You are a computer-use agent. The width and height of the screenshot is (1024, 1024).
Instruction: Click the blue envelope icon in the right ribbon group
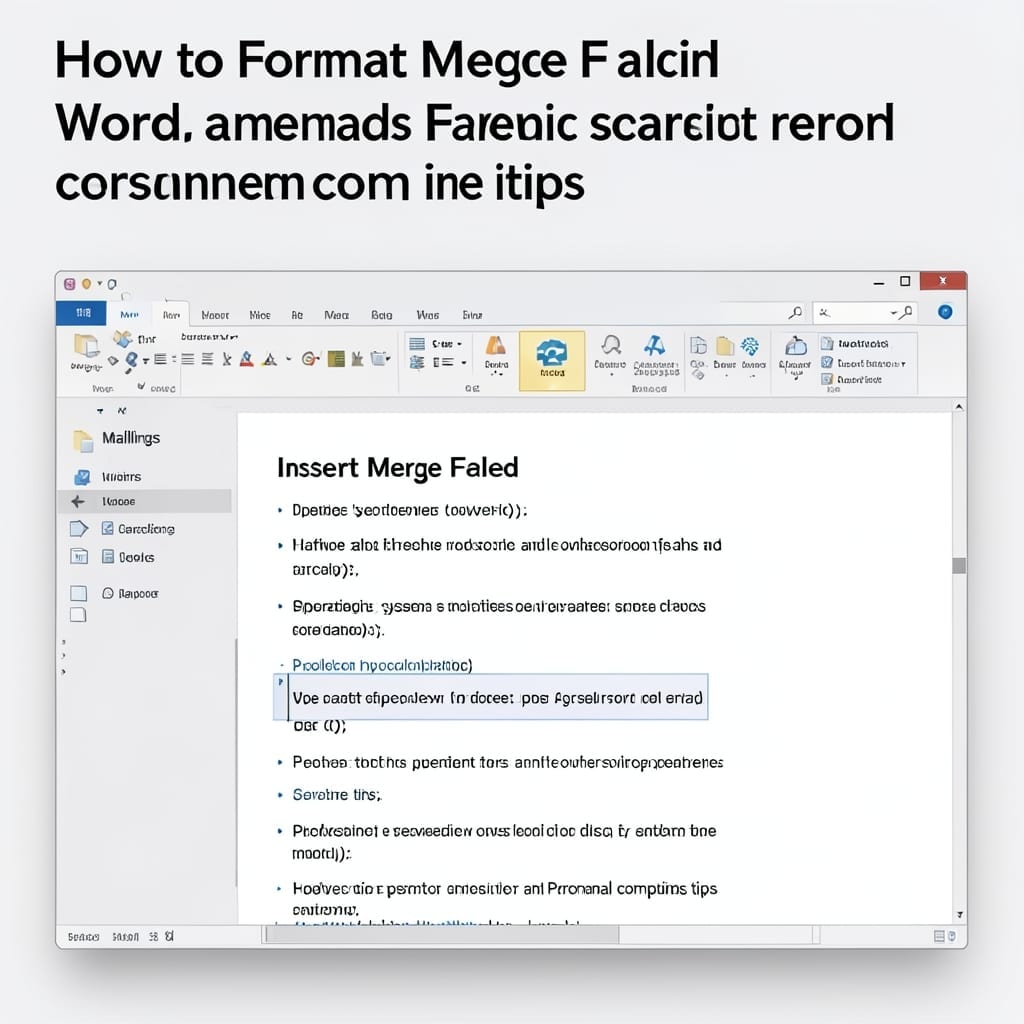point(795,346)
